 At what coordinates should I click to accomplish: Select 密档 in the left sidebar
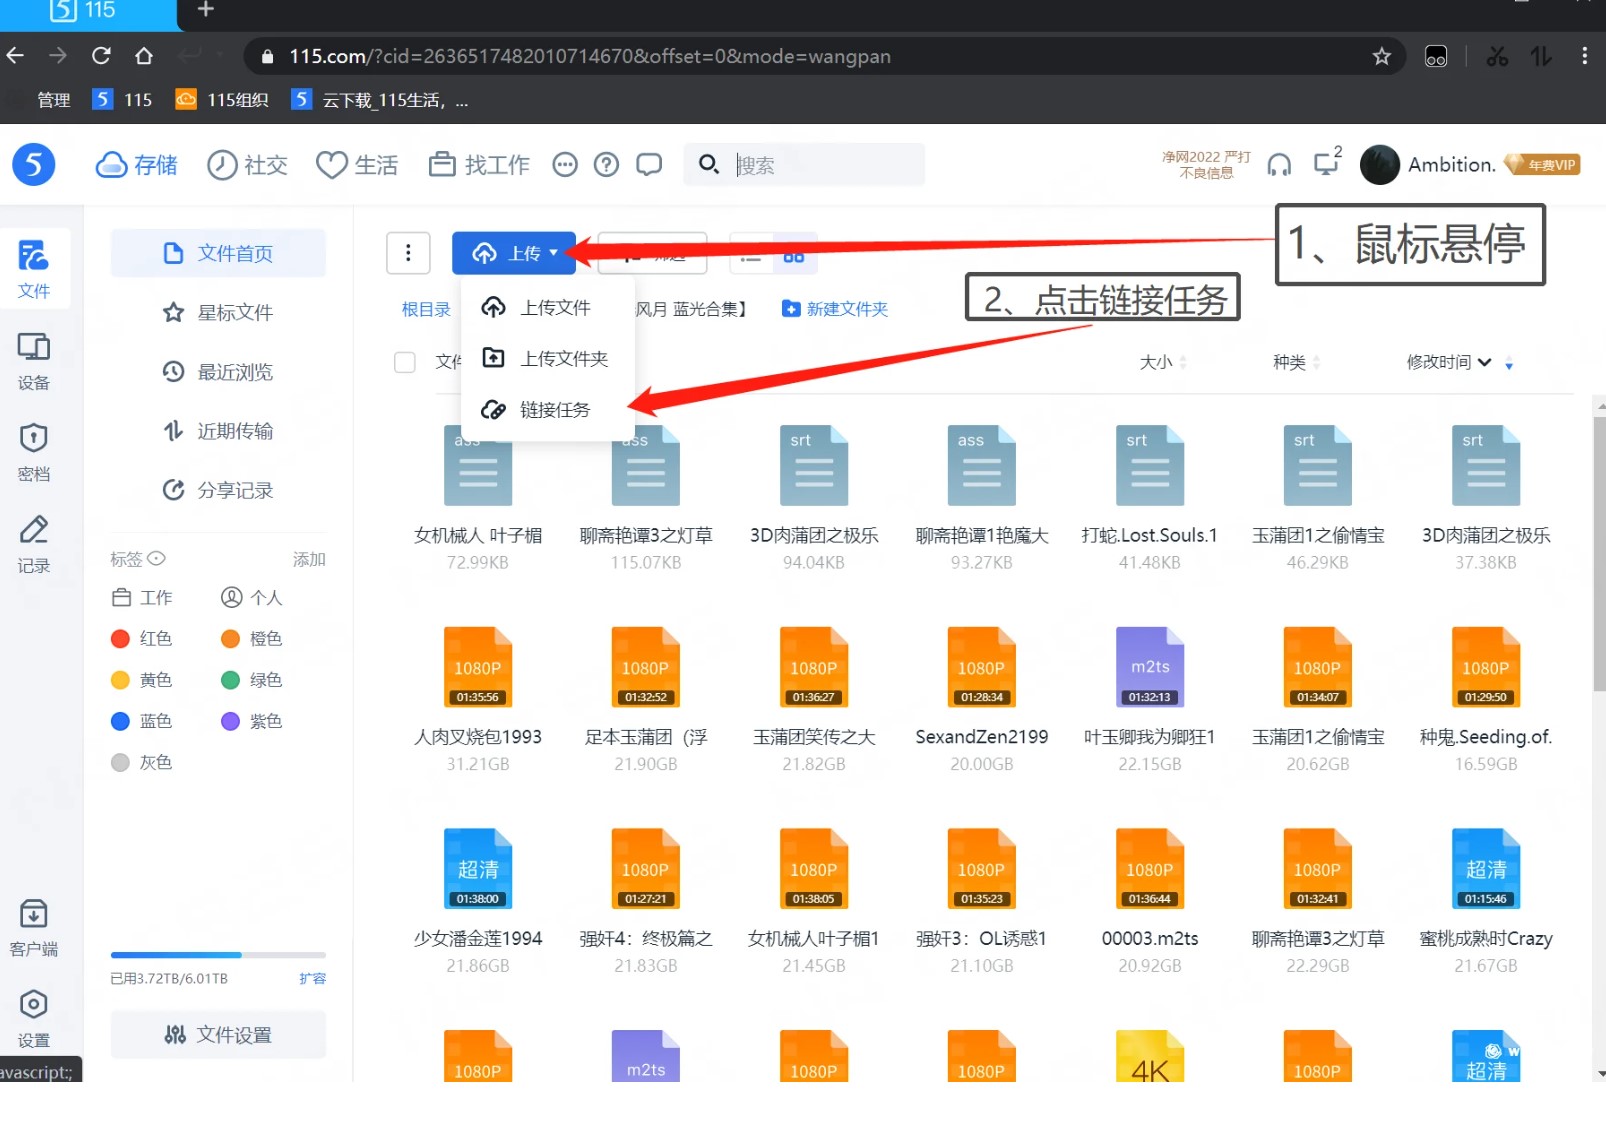pos(33,452)
